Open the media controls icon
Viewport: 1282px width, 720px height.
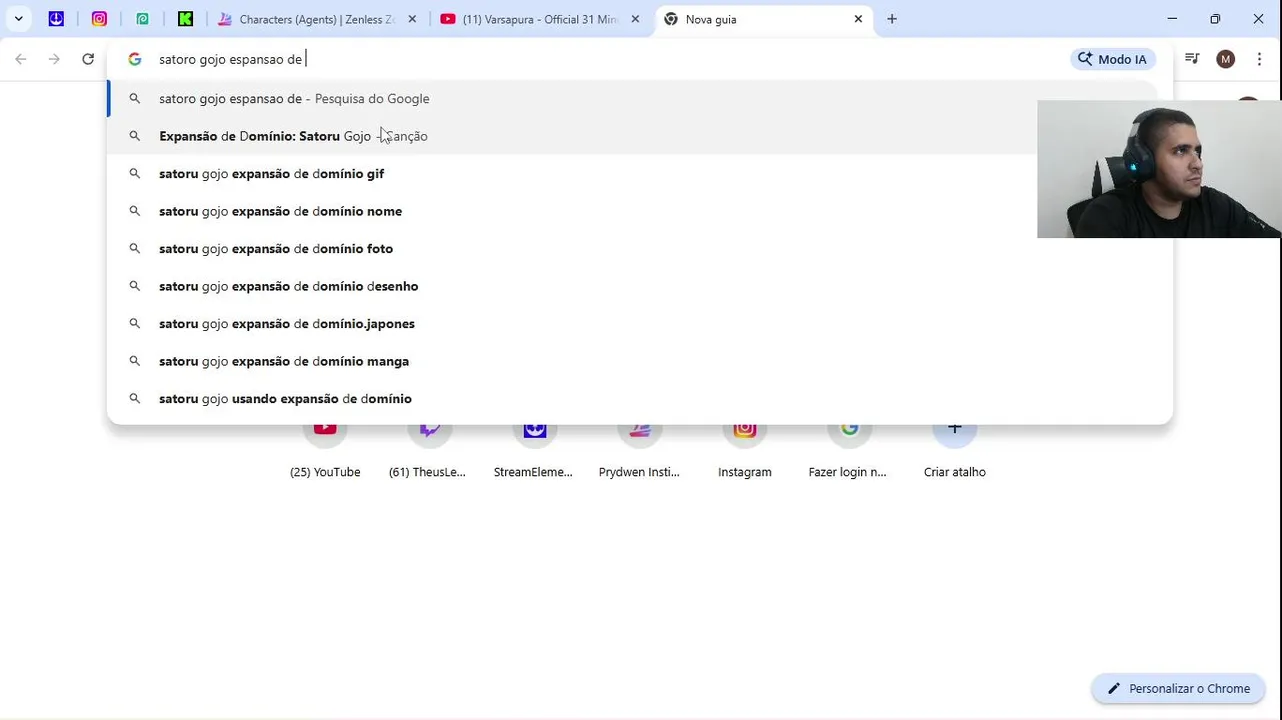1192,59
